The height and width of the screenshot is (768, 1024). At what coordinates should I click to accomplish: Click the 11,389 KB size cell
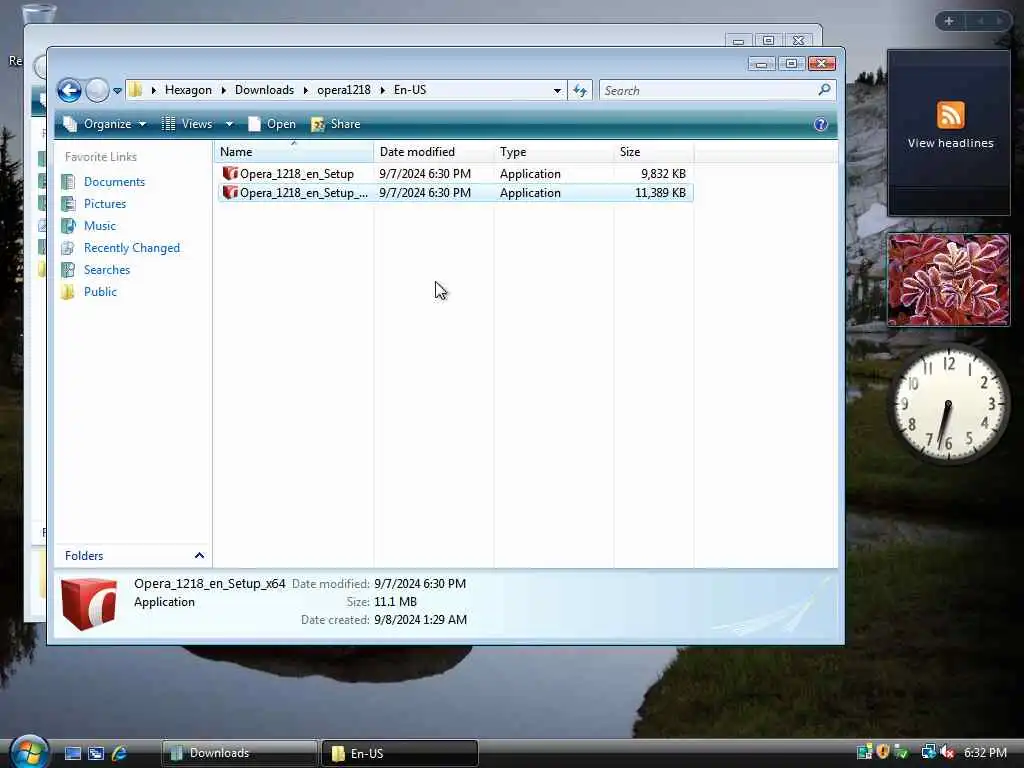point(660,193)
